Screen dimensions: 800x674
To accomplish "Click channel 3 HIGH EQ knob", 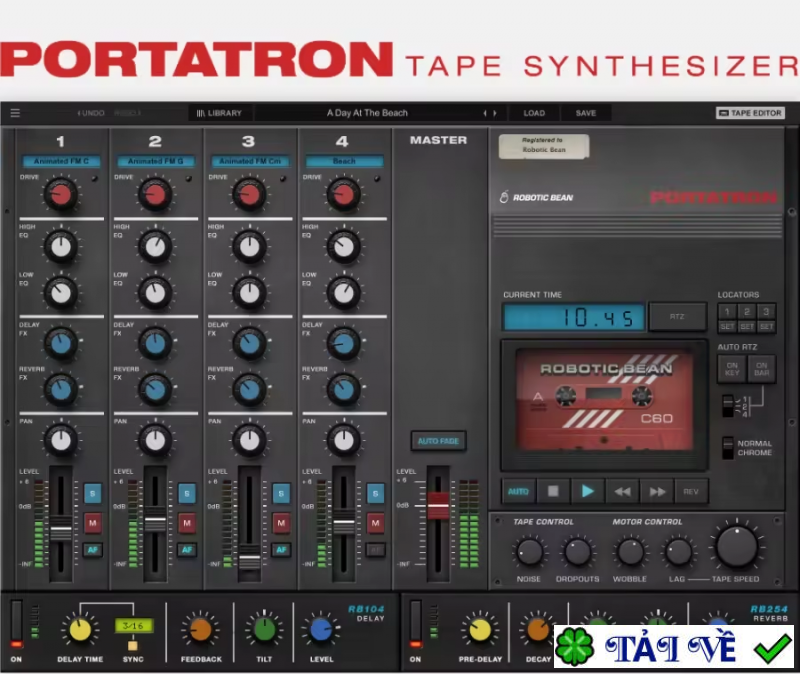I will pyautogui.click(x=249, y=247).
